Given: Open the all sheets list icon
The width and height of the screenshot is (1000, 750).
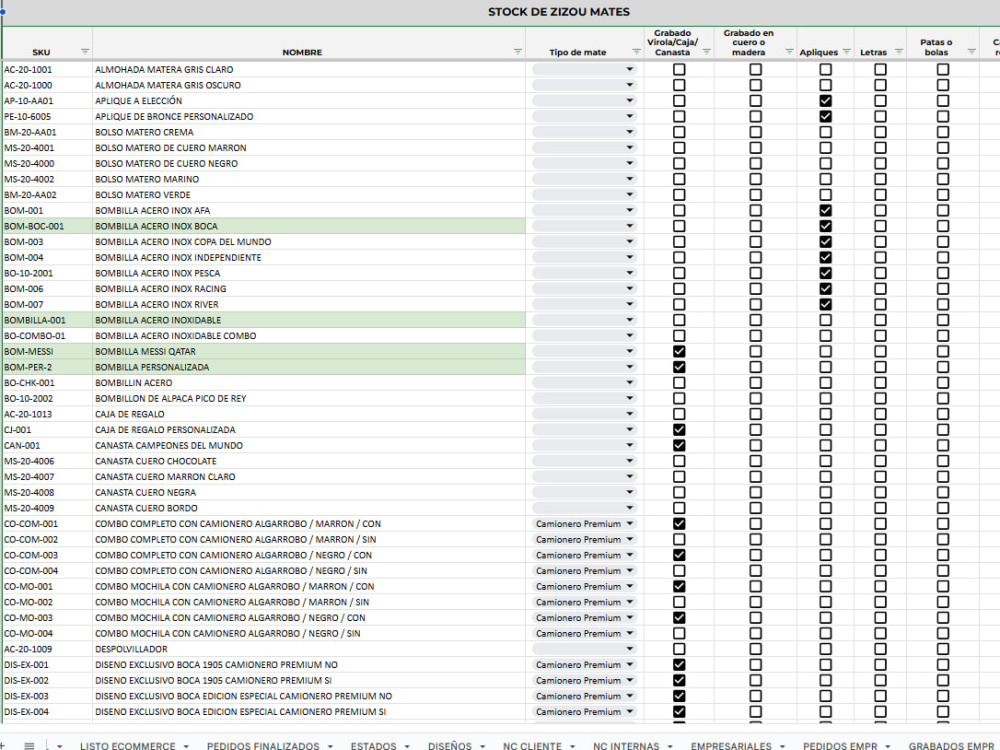Looking at the screenshot, I should point(29,745).
